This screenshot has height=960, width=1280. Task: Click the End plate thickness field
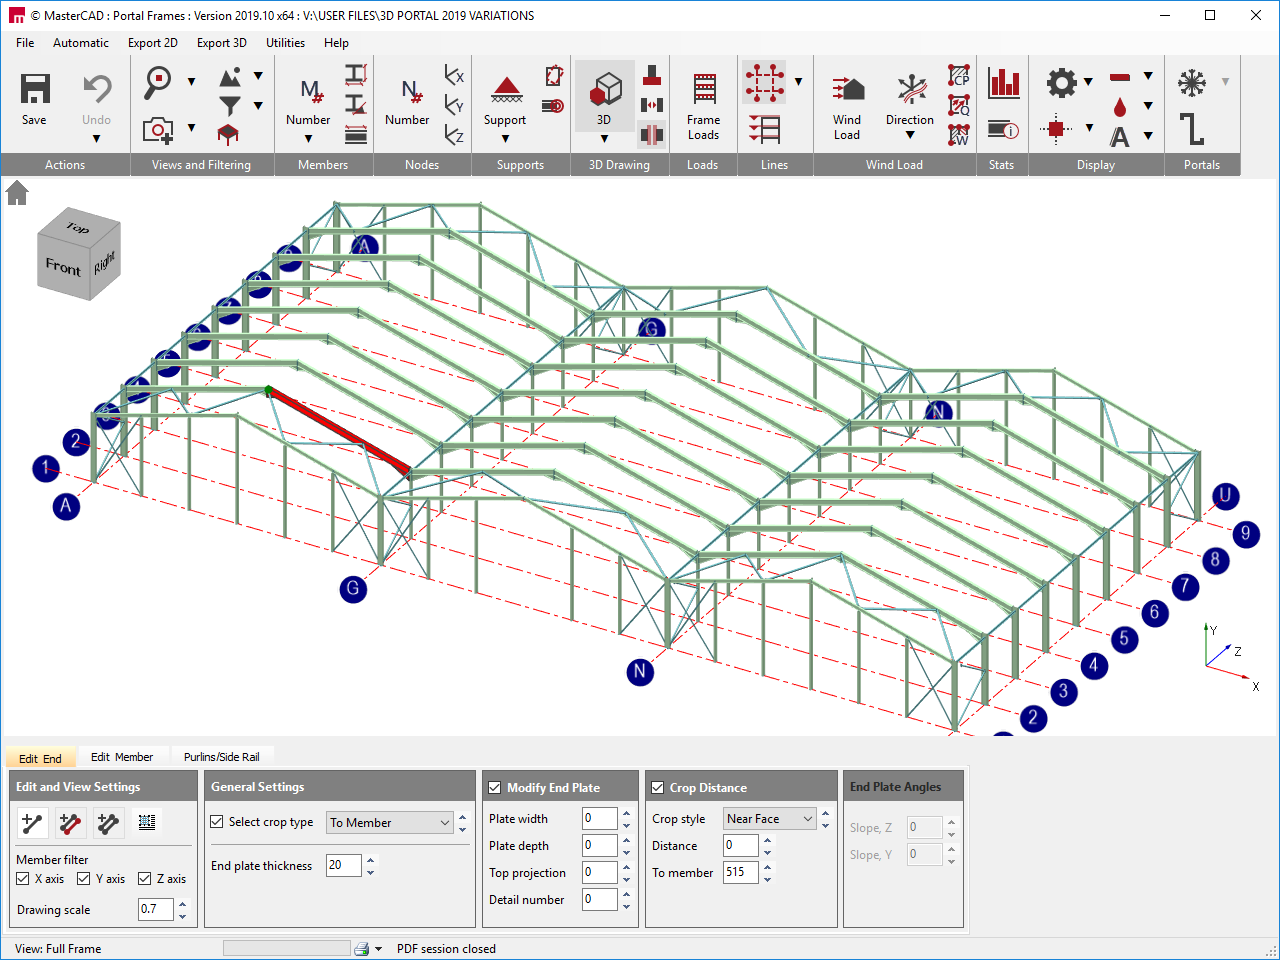click(x=343, y=866)
